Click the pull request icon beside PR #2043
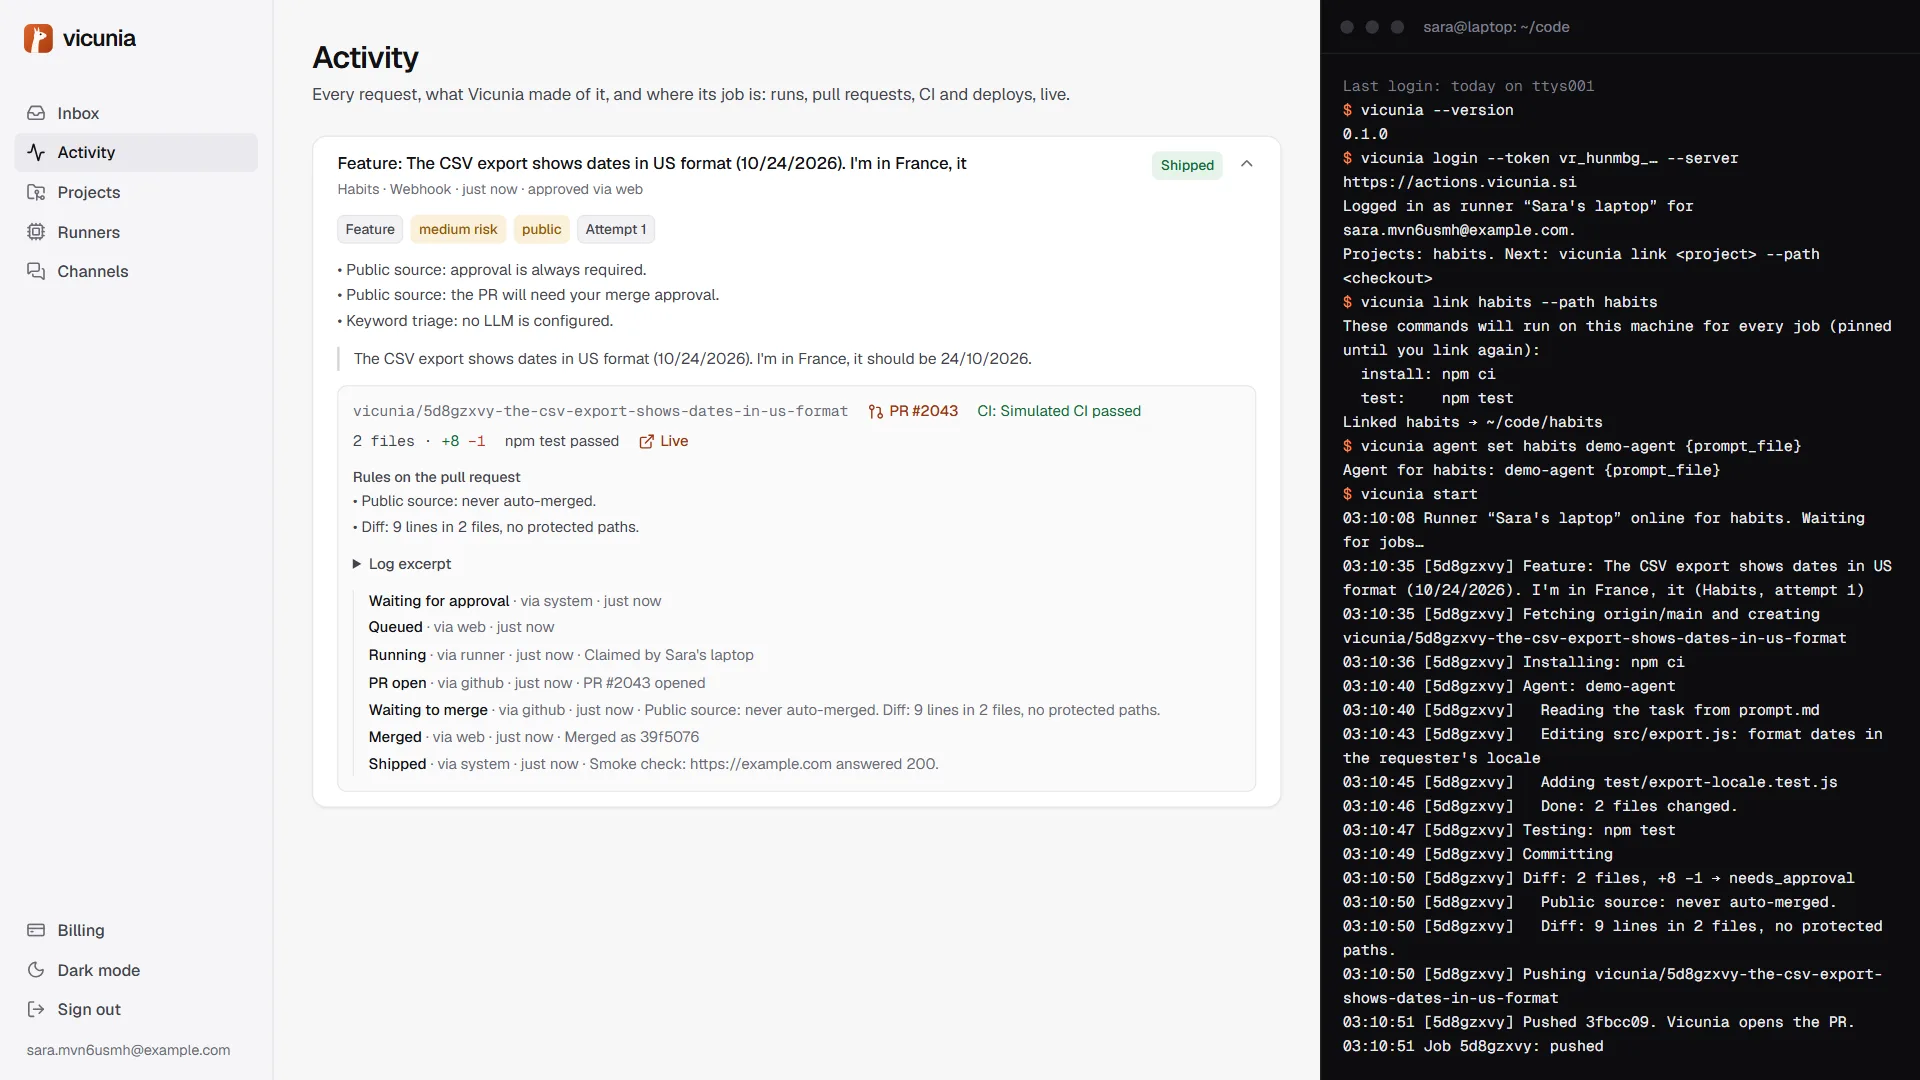 (x=876, y=411)
